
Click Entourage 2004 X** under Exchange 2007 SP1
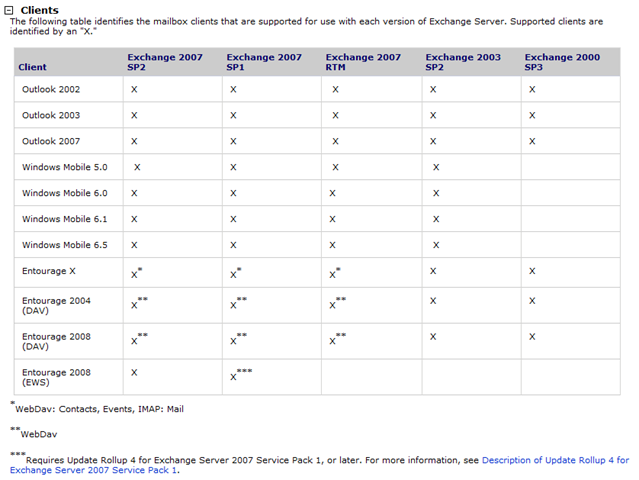pyautogui.click(x=238, y=303)
